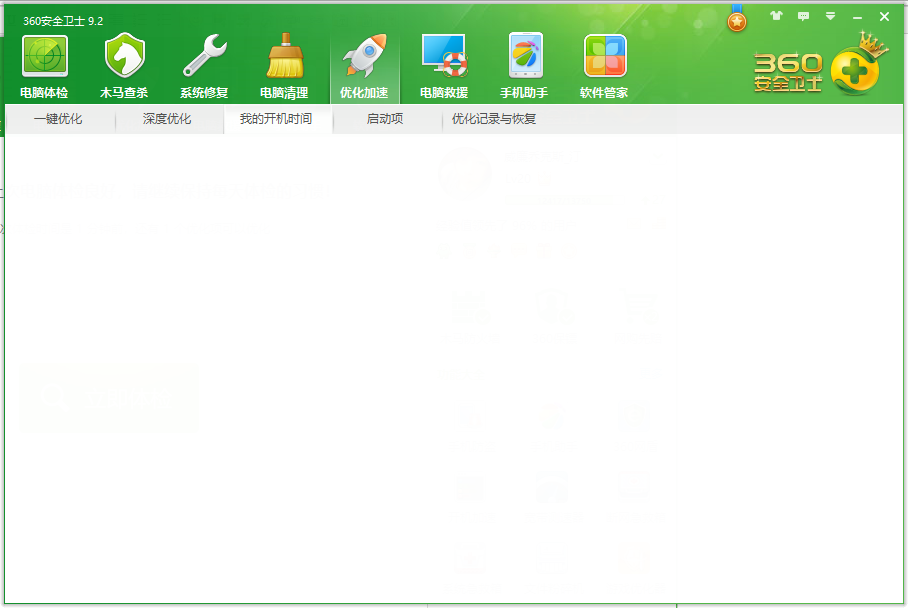Open the feedback speech bubble icon

tap(803, 16)
